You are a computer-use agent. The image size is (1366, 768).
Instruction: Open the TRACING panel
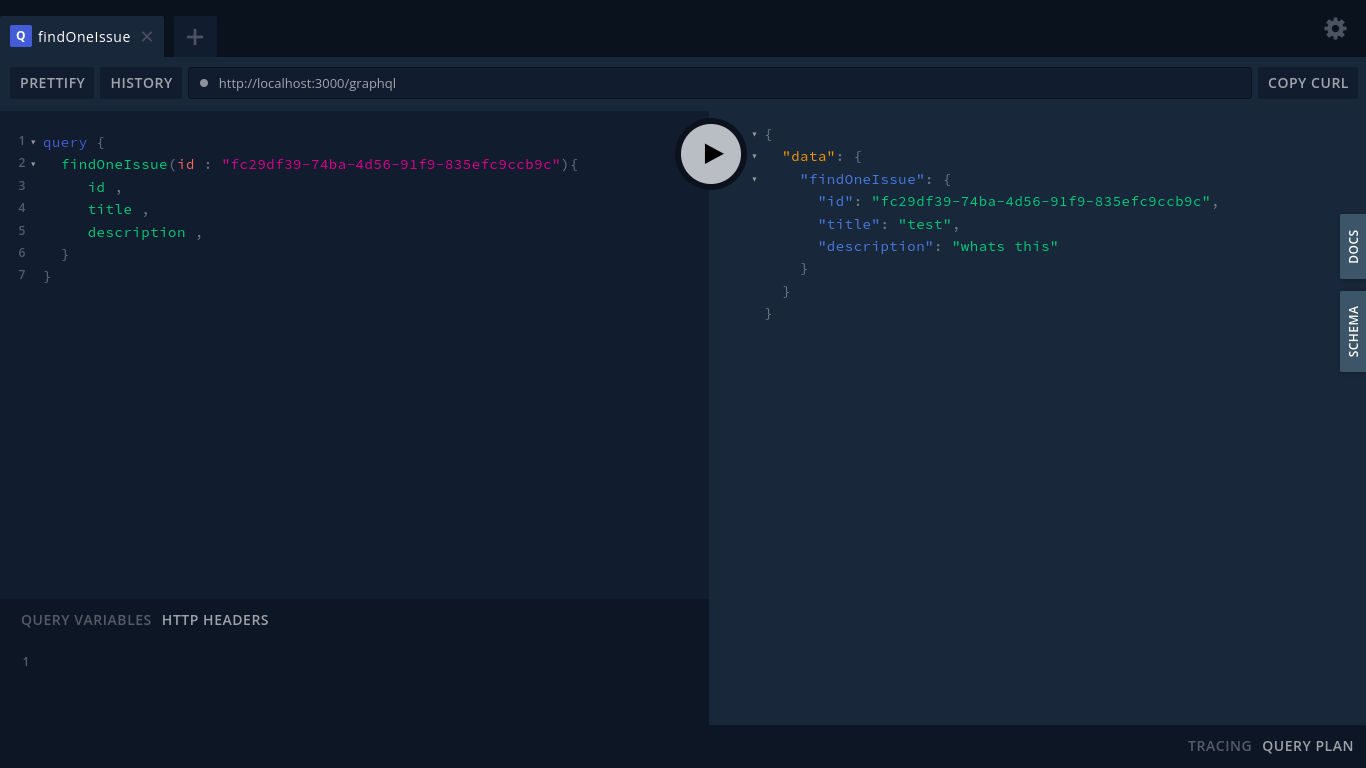[x=1219, y=746]
